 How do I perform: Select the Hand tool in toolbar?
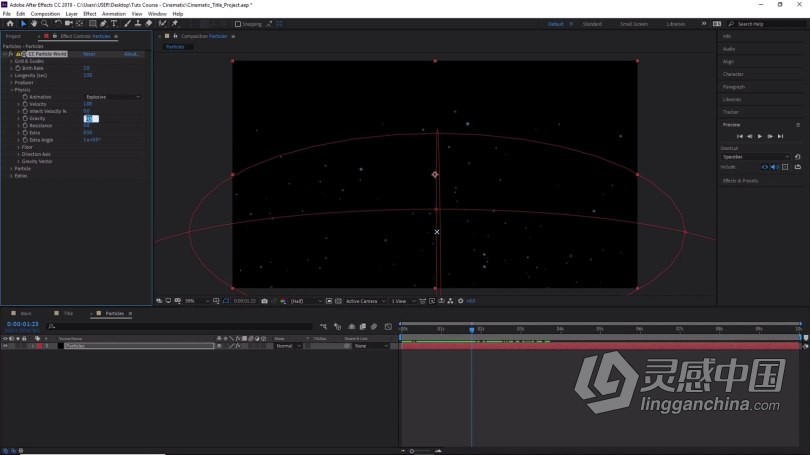click(34, 24)
